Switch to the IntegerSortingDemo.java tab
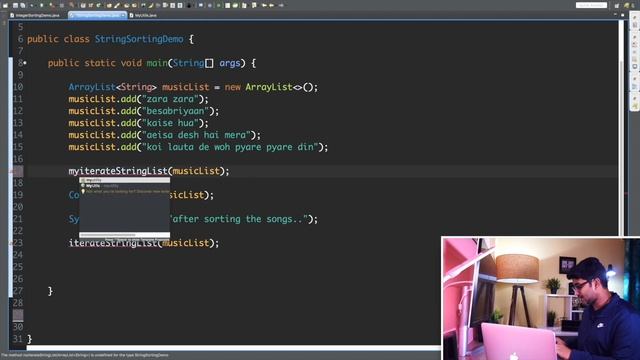Image resolution: width=640 pixels, height=360 pixels. tap(35, 15)
